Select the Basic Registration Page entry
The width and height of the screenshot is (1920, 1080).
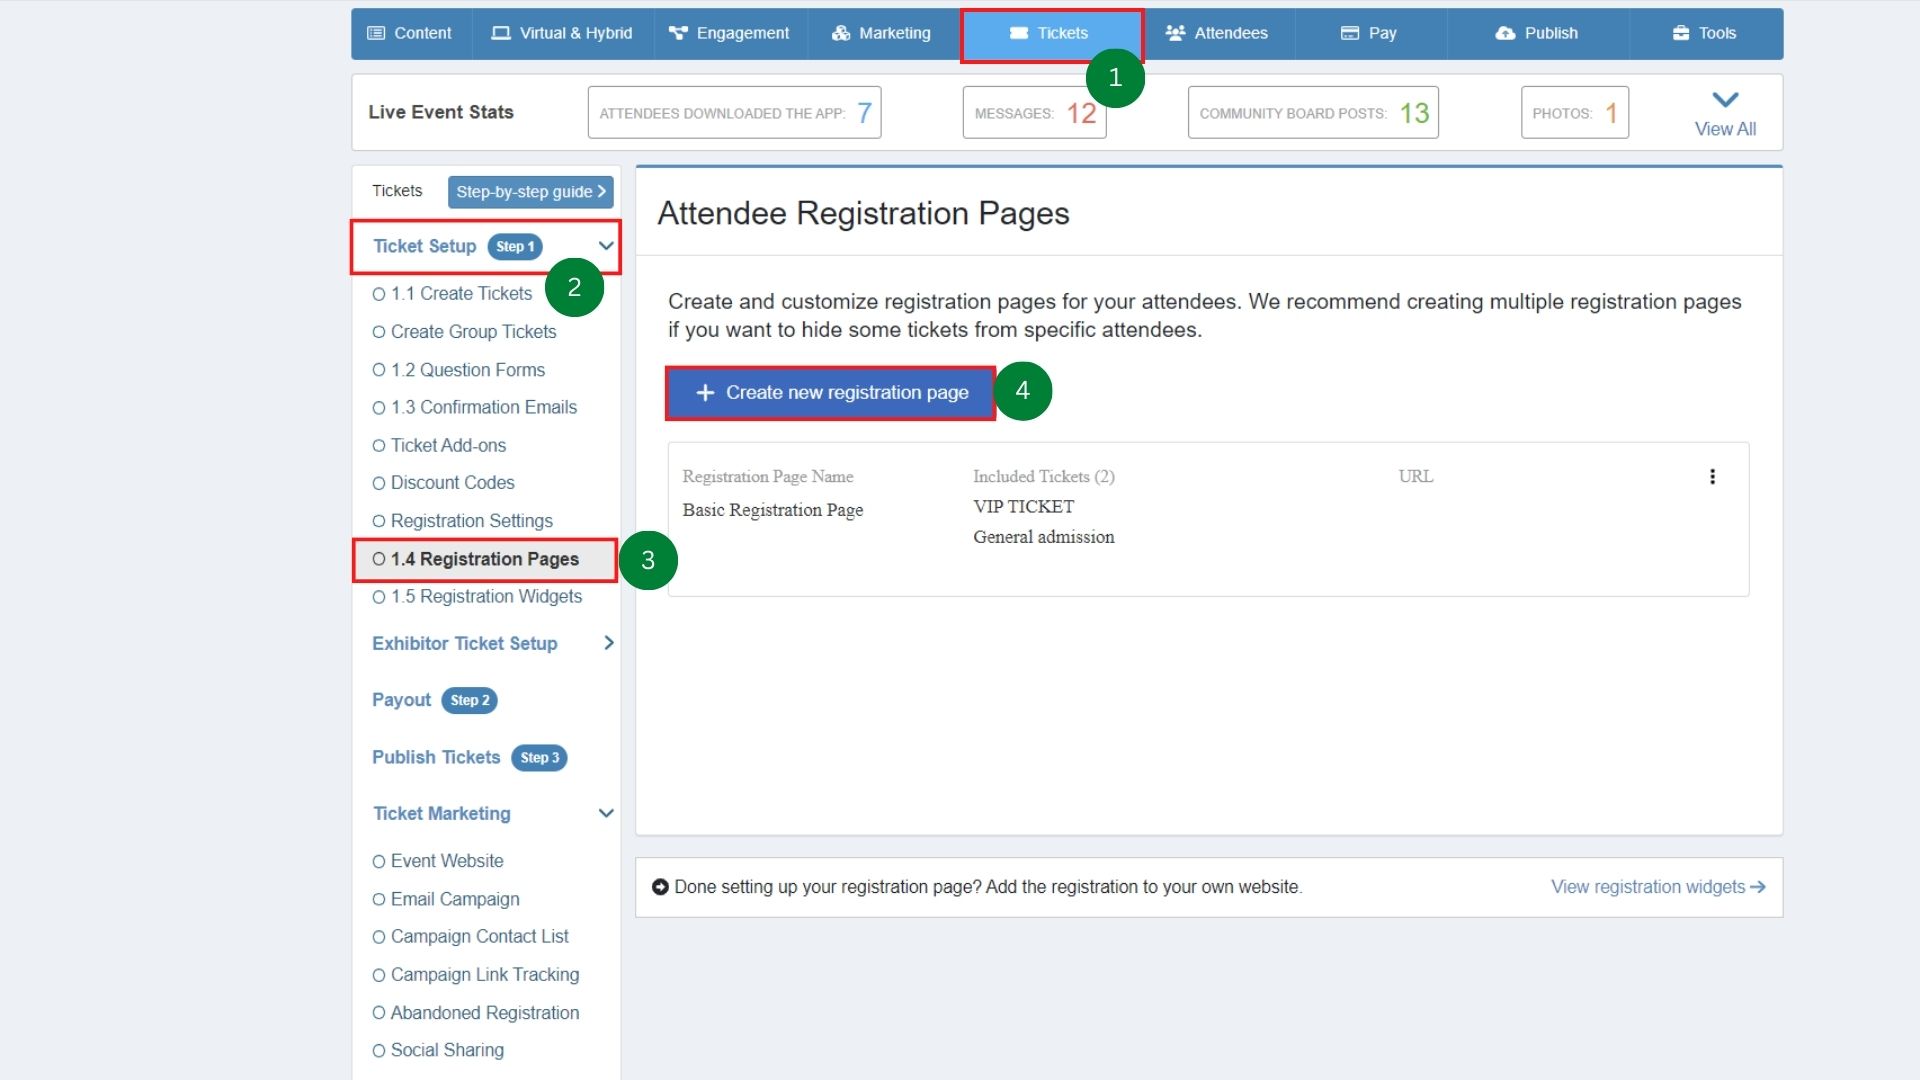click(772, 510)
